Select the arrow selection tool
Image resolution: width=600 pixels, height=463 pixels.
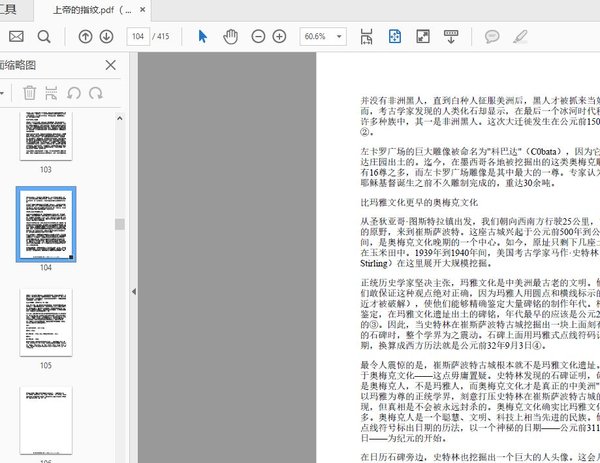coord(203,36)
